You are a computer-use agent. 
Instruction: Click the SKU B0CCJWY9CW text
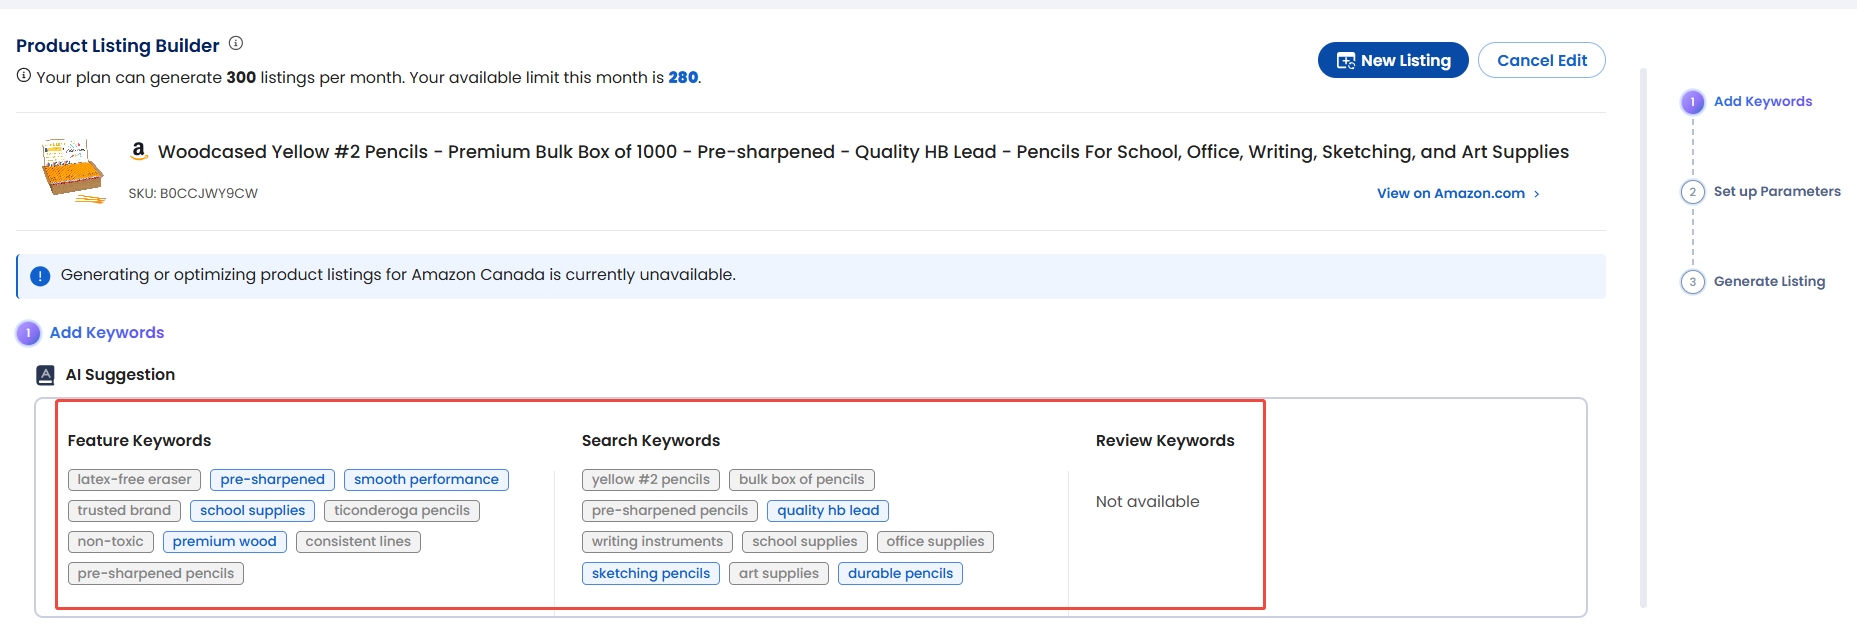coord(193,194)
